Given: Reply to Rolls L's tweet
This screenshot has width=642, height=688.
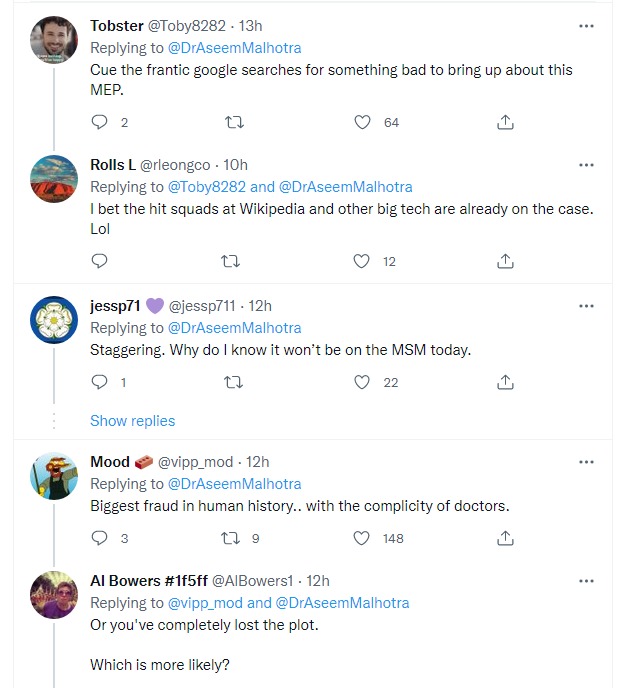Looking at the screenshot, I should (x=99, y=261).
